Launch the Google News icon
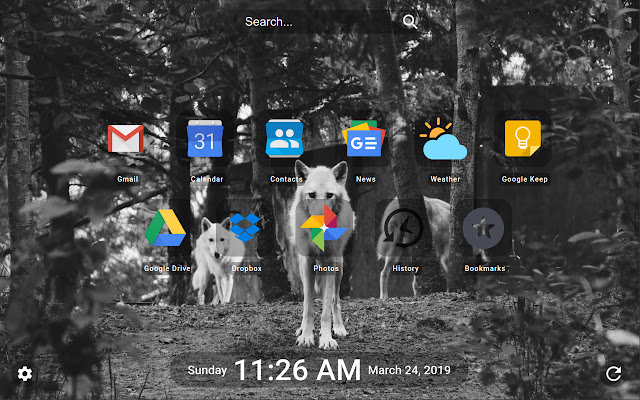640x400 pixels. click(364, 138)
